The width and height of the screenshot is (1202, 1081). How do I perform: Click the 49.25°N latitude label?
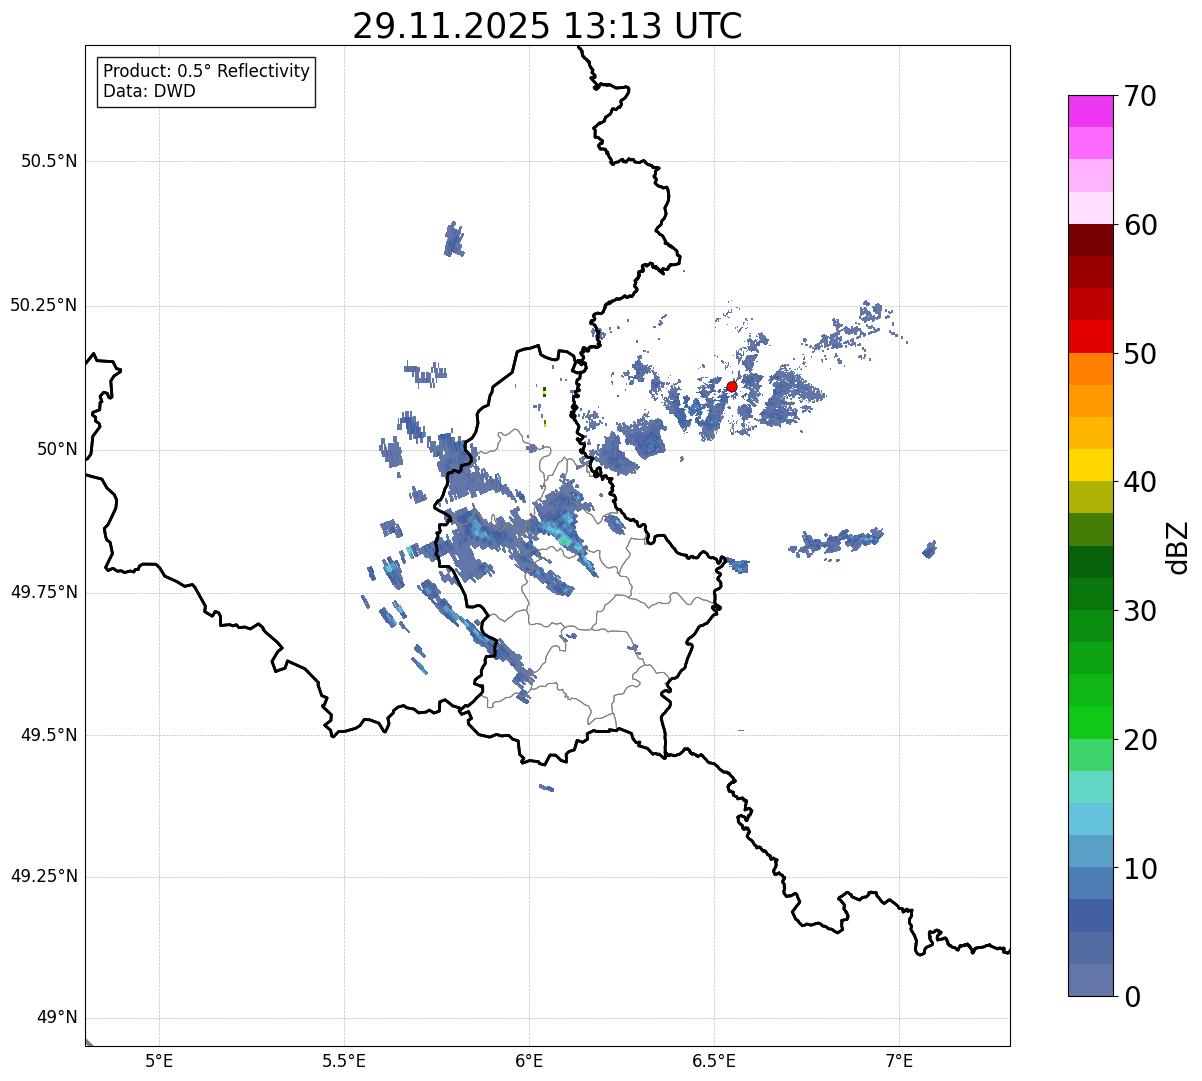tap(44, 876)
